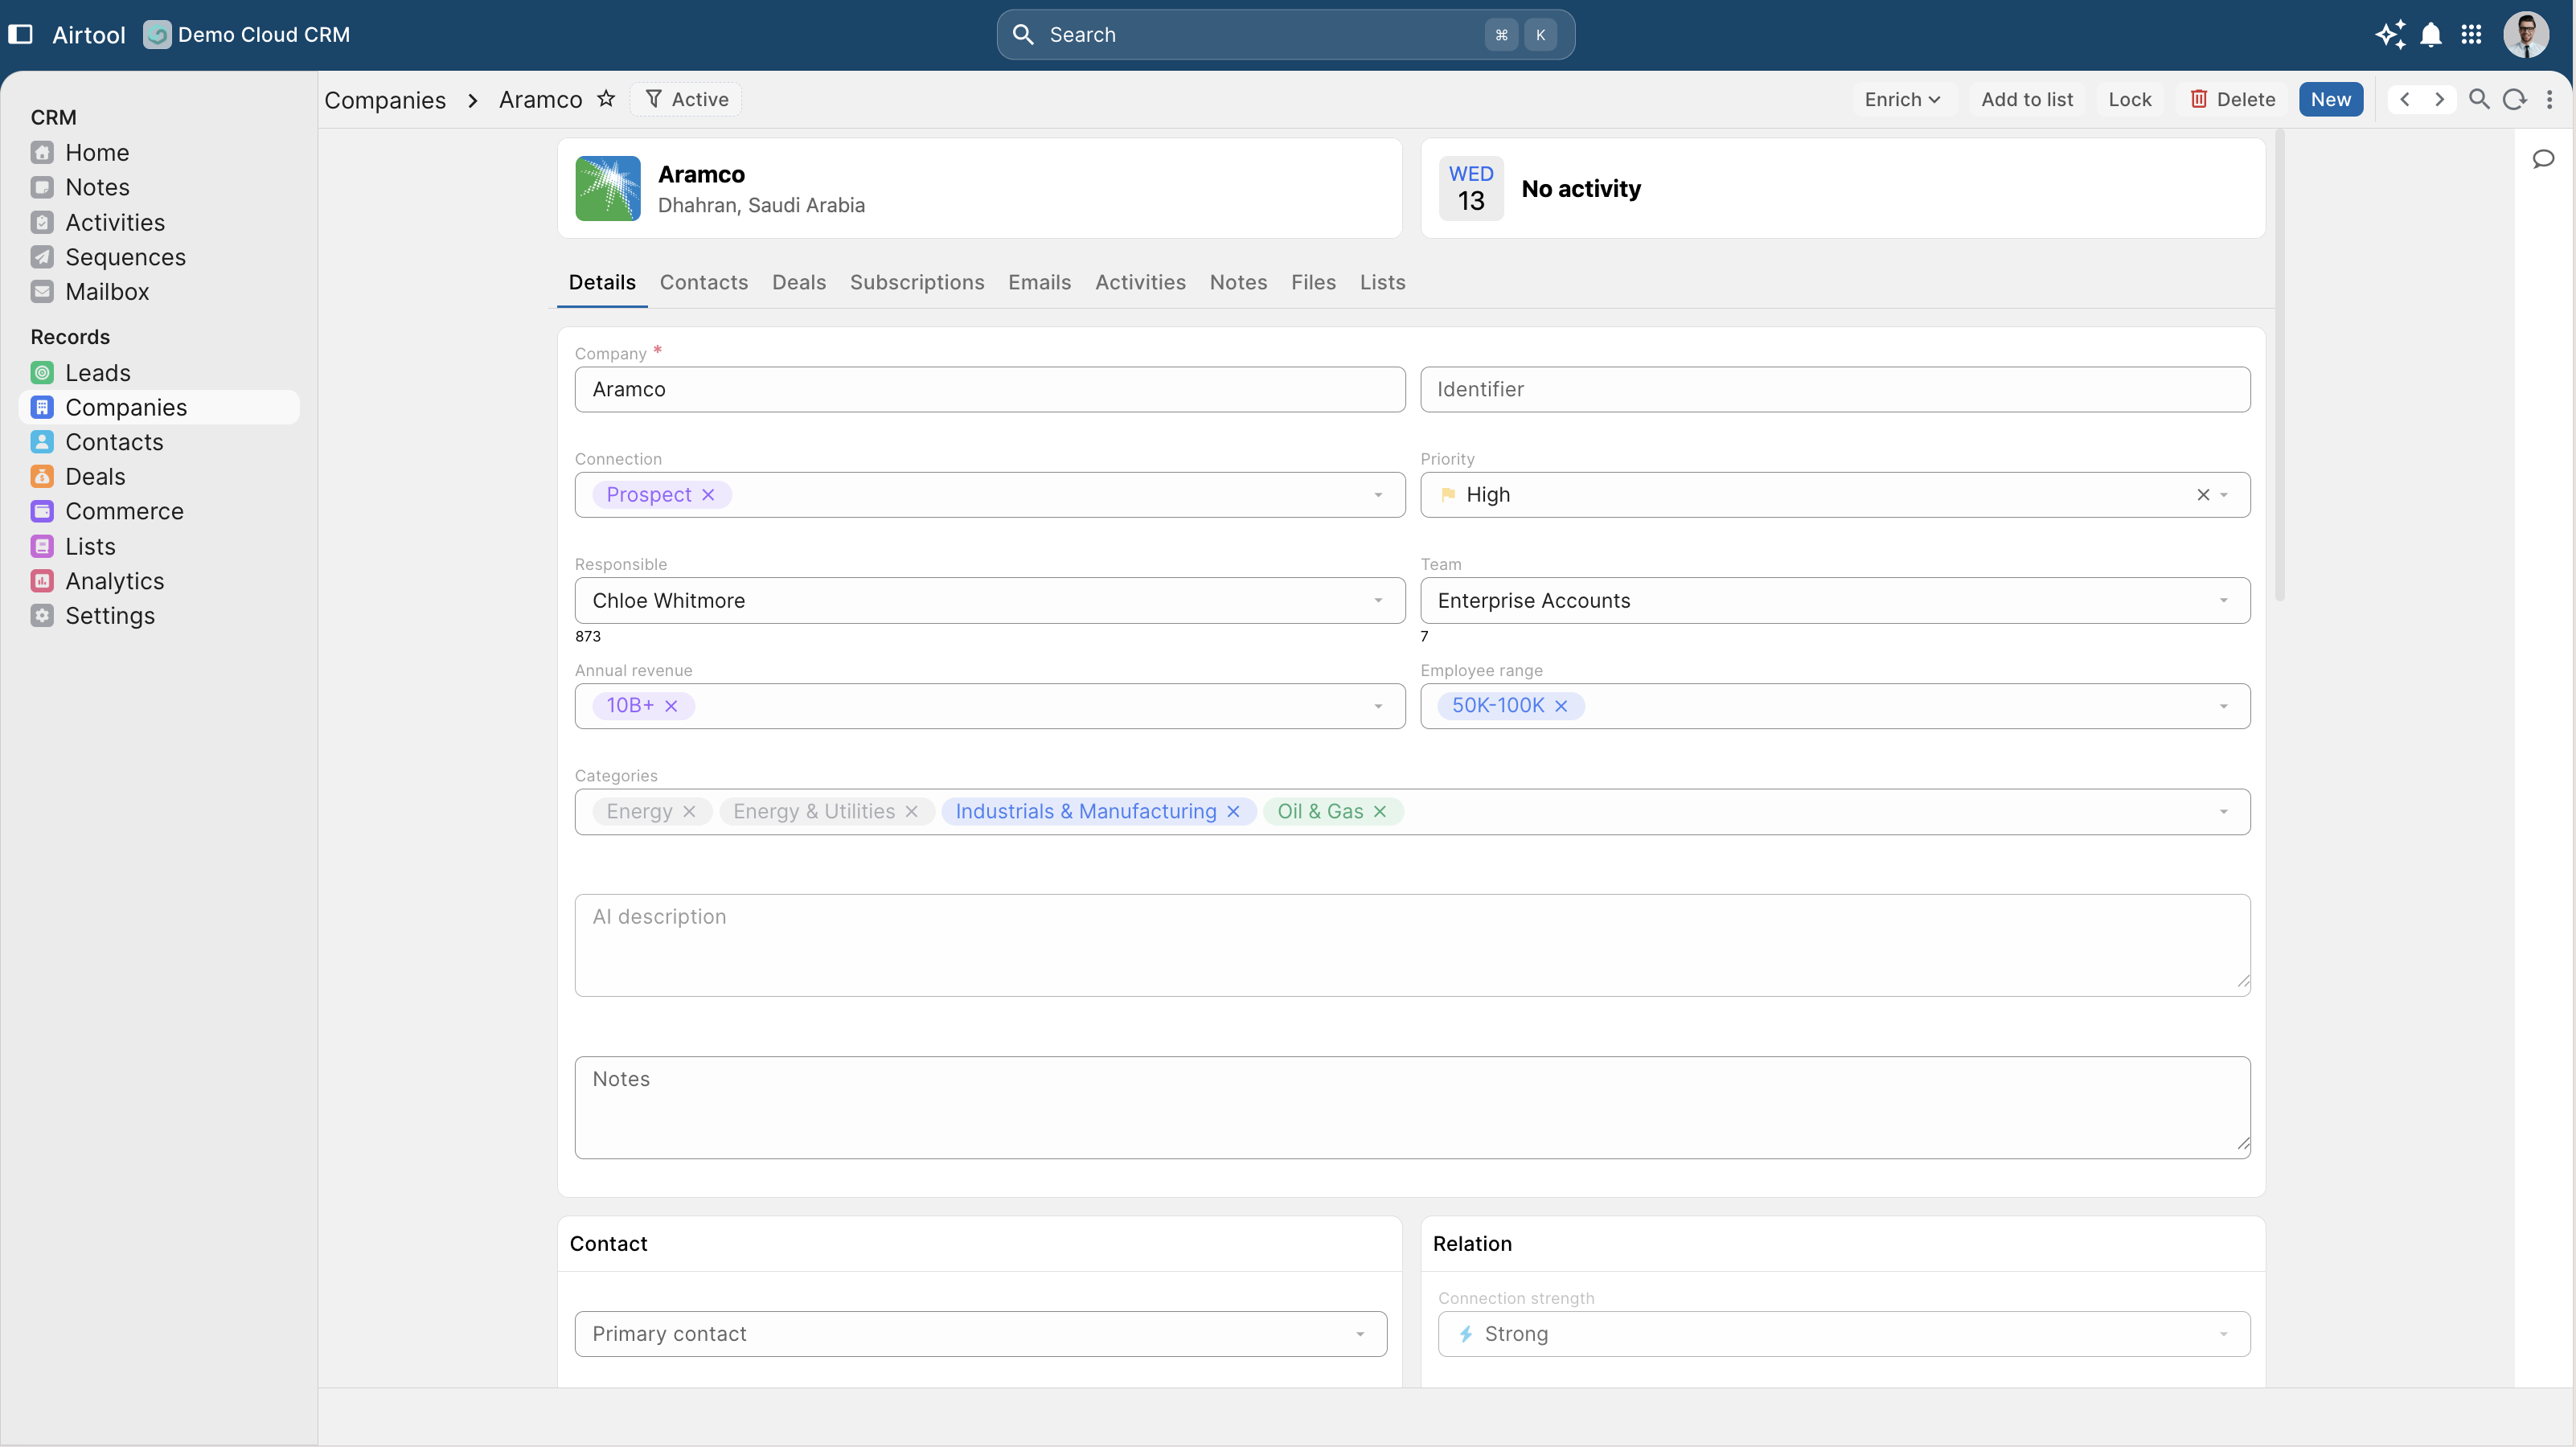The width and height of the screenshot is (2576, 1447).
Task: Expand the Enrich dropdown
Action: click(x=1902, y=99)
